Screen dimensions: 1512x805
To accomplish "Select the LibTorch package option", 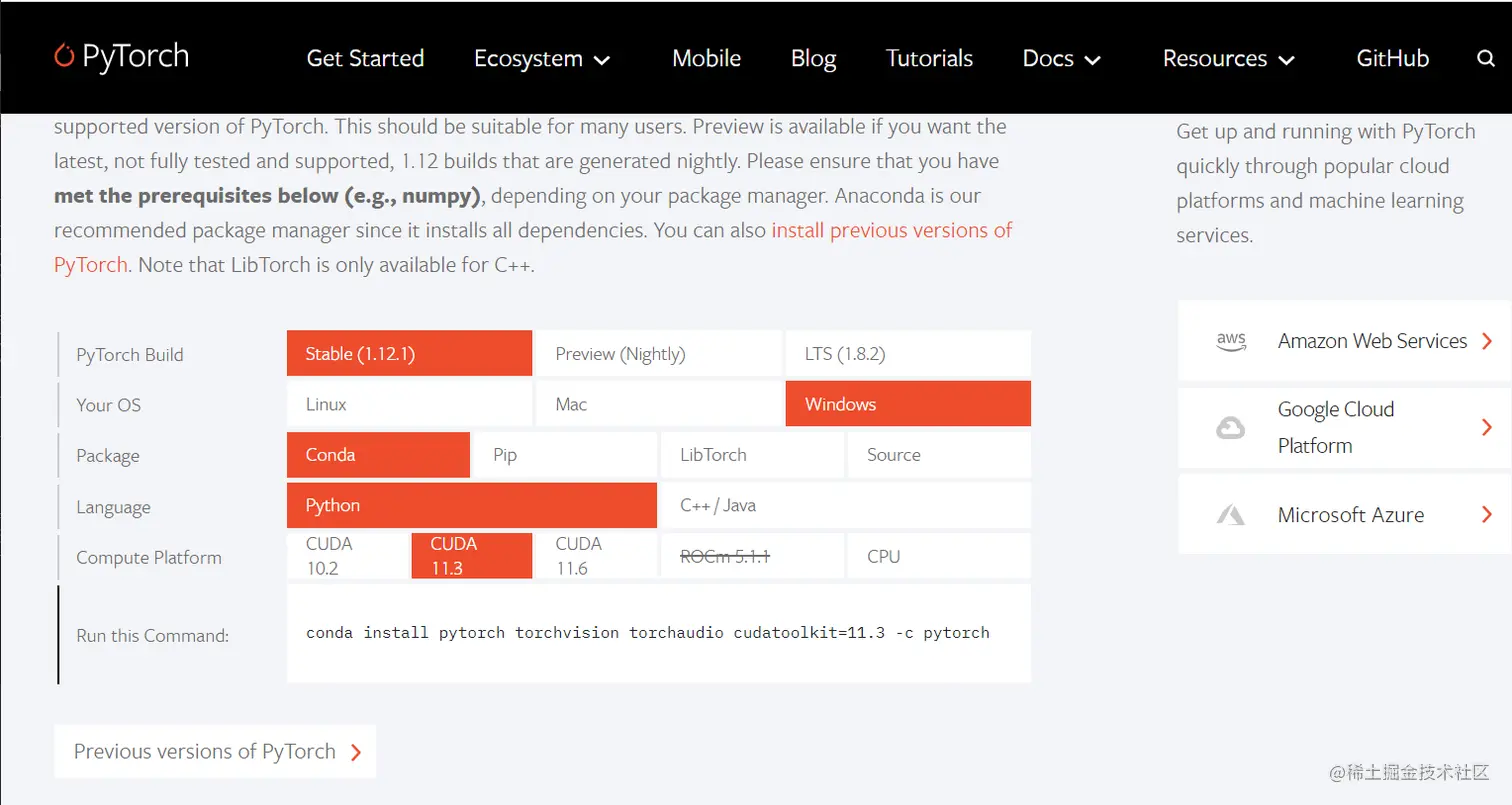I will coord(752,455).
